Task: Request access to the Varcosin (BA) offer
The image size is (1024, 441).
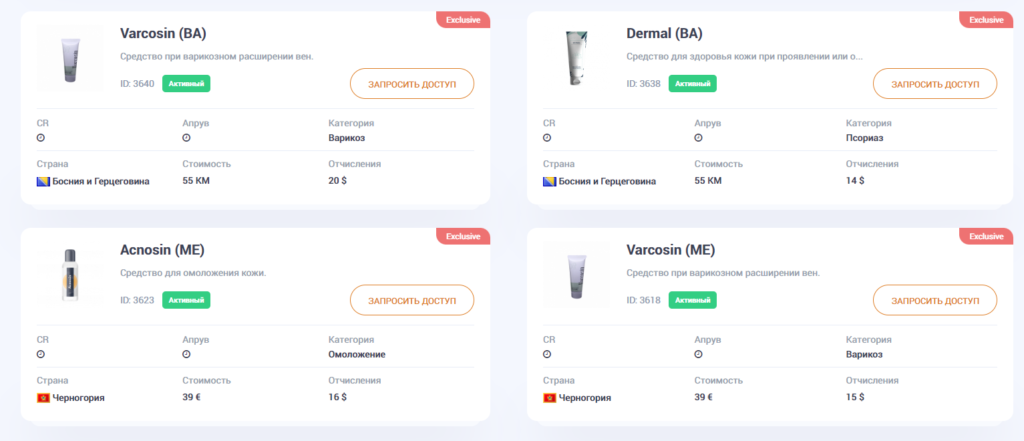Action: click(412, 84)
